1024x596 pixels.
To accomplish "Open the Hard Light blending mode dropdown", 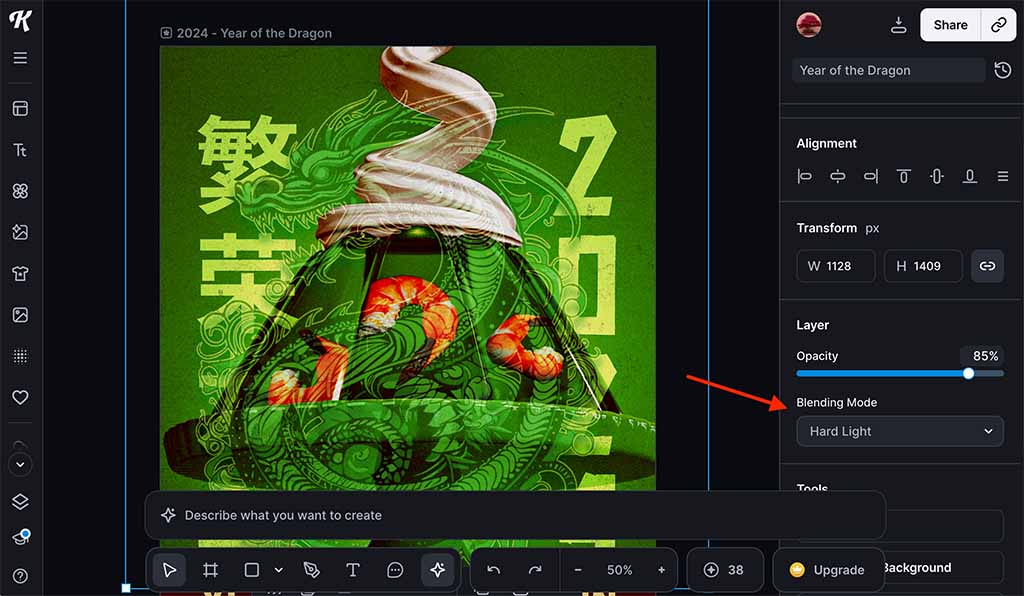I will pos(899,431).
